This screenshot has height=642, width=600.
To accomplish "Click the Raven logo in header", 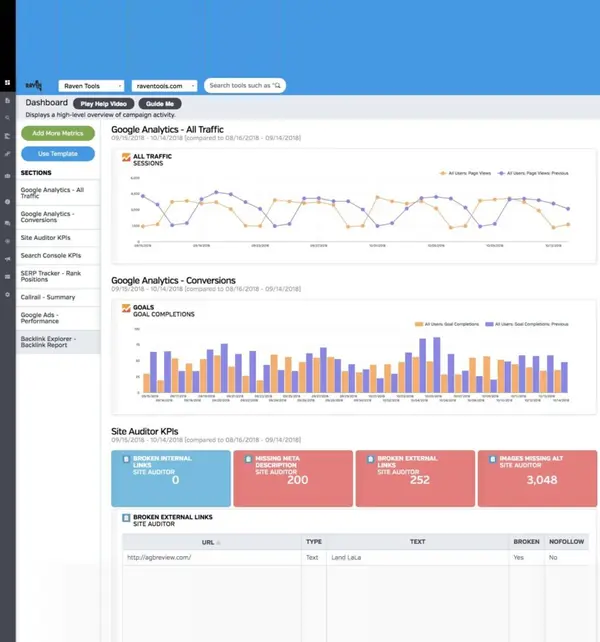I will tap(34, 85).
